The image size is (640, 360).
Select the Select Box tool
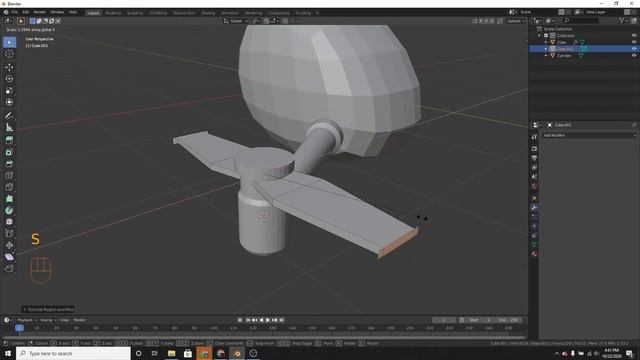coord(9,42)
